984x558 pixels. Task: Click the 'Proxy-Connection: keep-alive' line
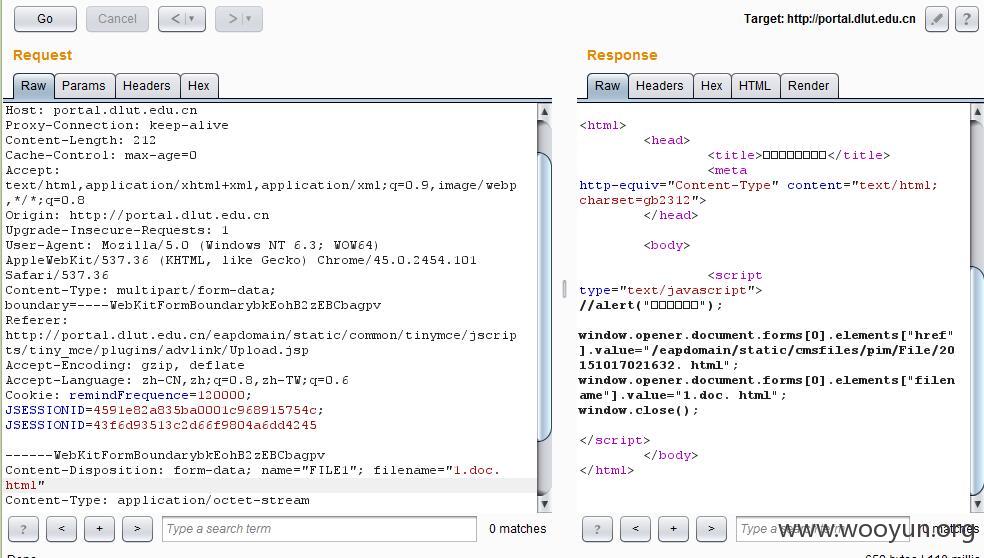click(x=117, y=126)
